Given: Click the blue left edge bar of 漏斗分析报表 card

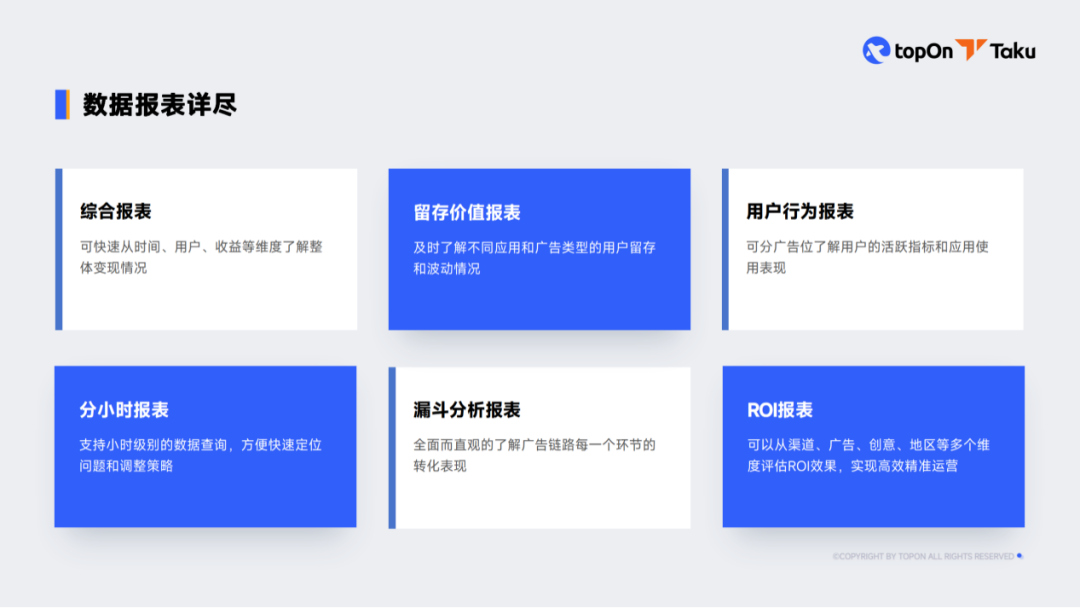Looking at the screenshot, I should (x=392, y=447).
